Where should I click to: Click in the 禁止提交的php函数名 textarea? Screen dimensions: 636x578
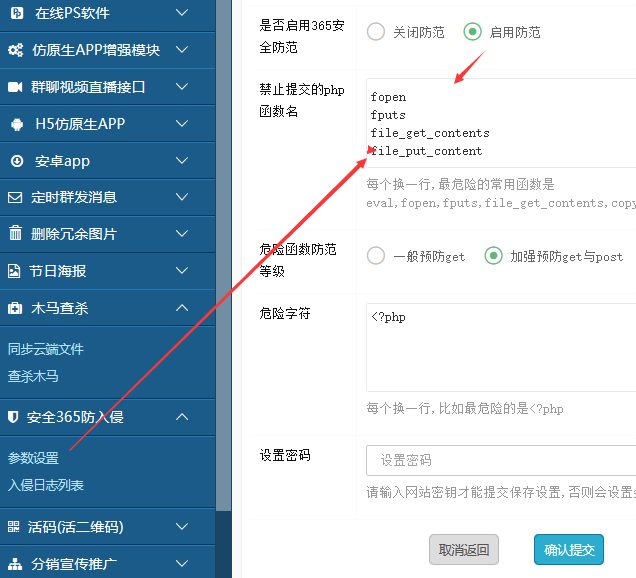(x=501, y=123)
